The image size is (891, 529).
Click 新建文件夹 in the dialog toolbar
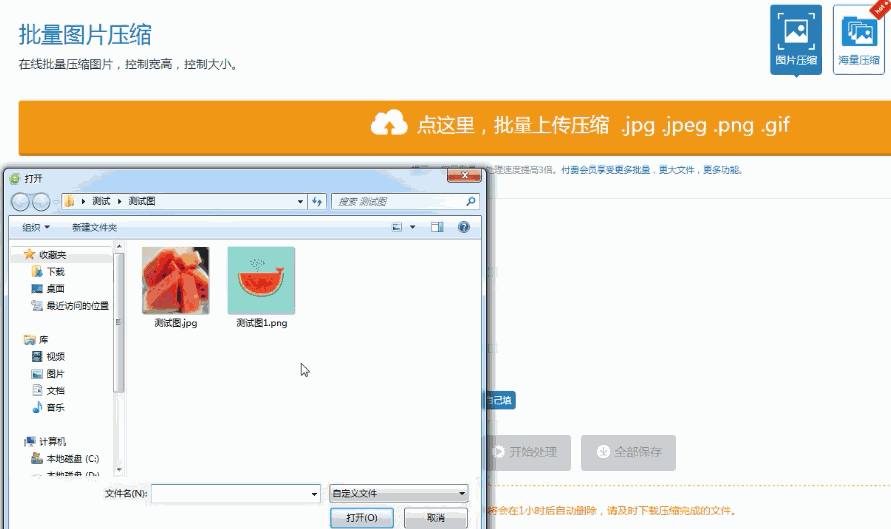[94, 227]
